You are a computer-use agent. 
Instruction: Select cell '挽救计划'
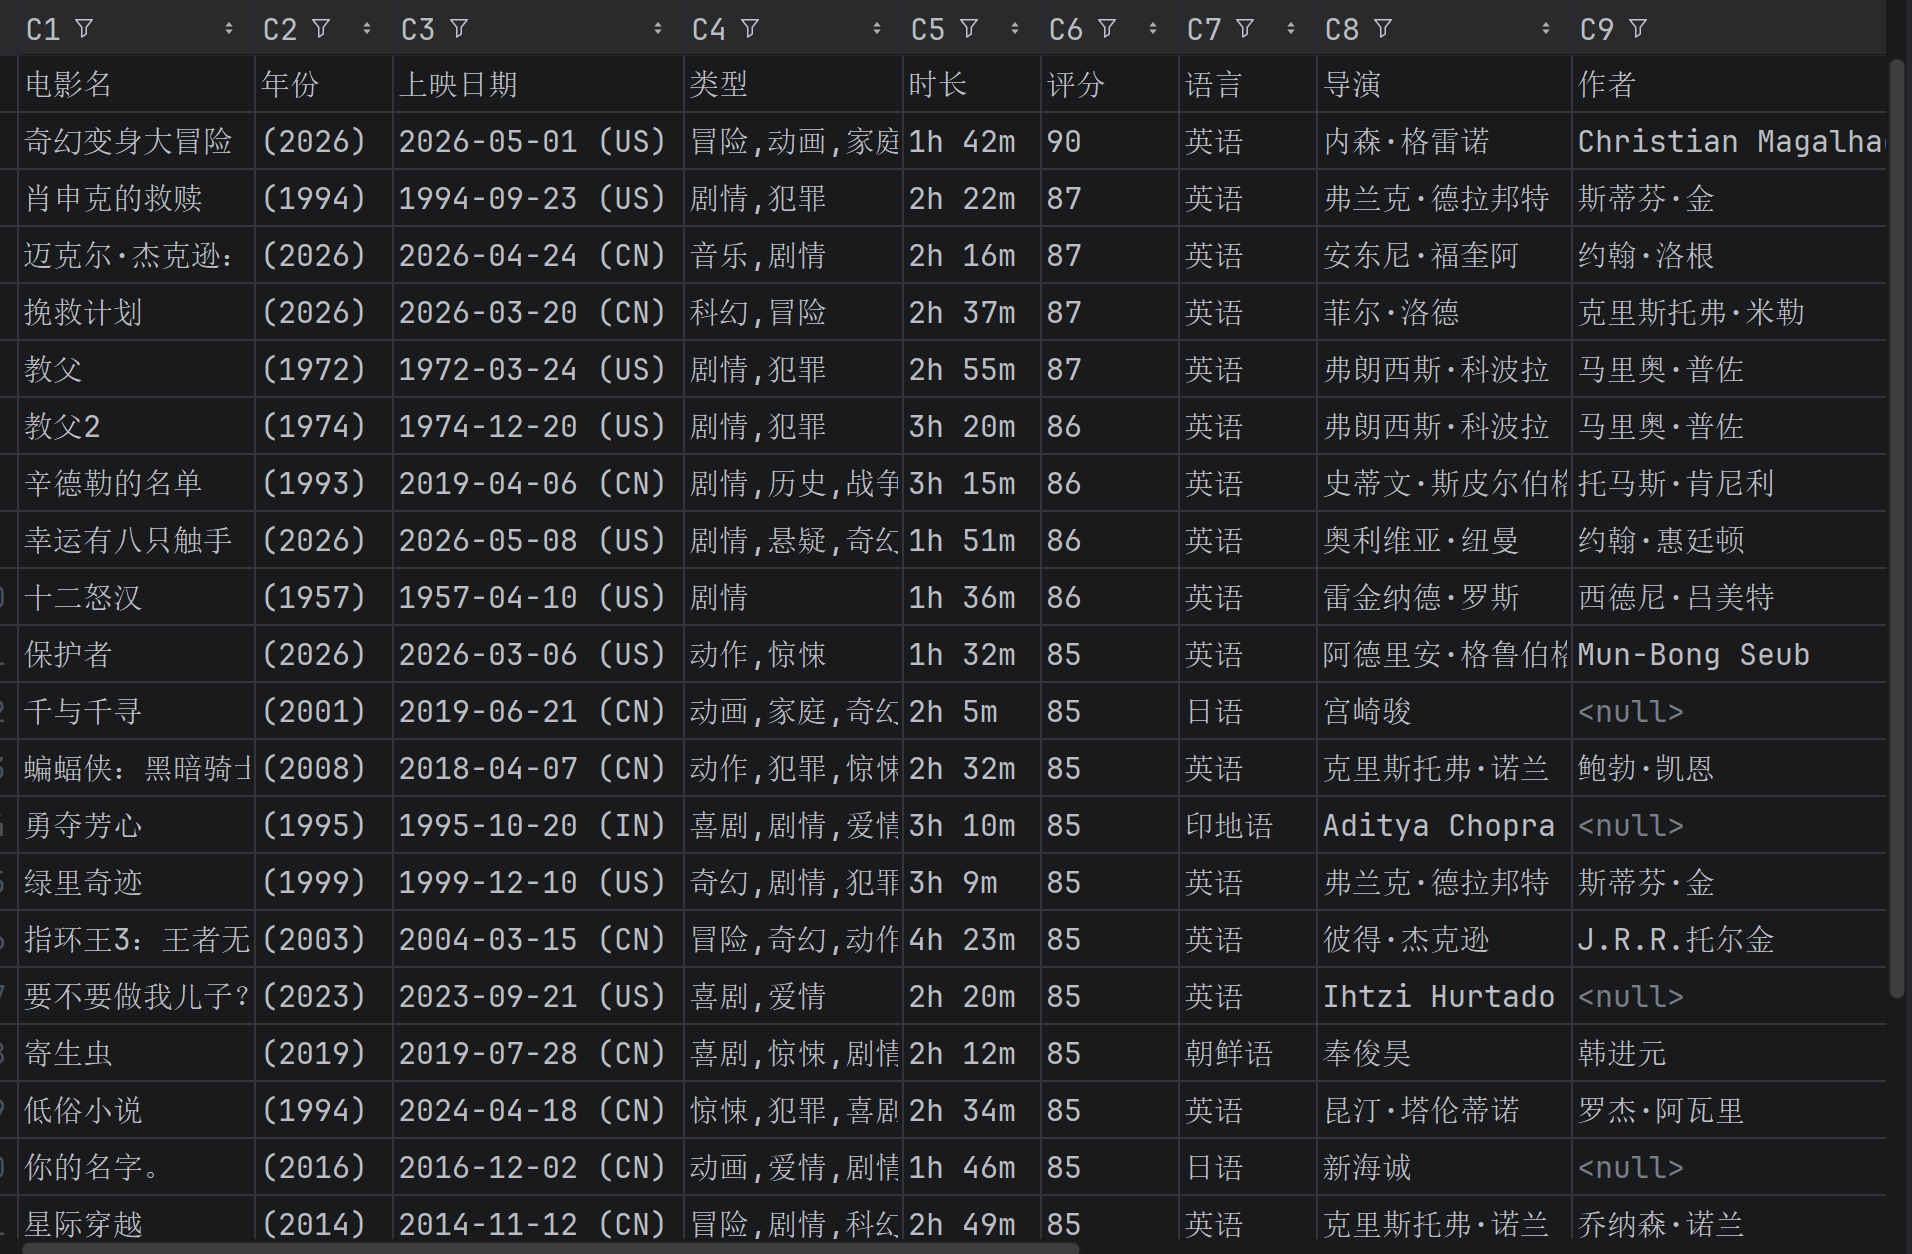click(x=137, y=312)
